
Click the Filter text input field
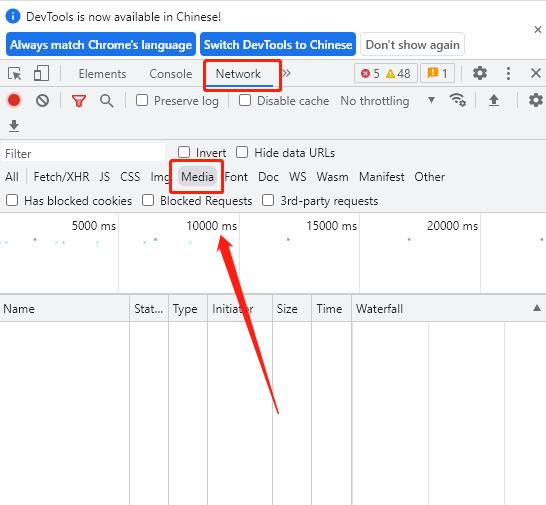click(84, 153)
